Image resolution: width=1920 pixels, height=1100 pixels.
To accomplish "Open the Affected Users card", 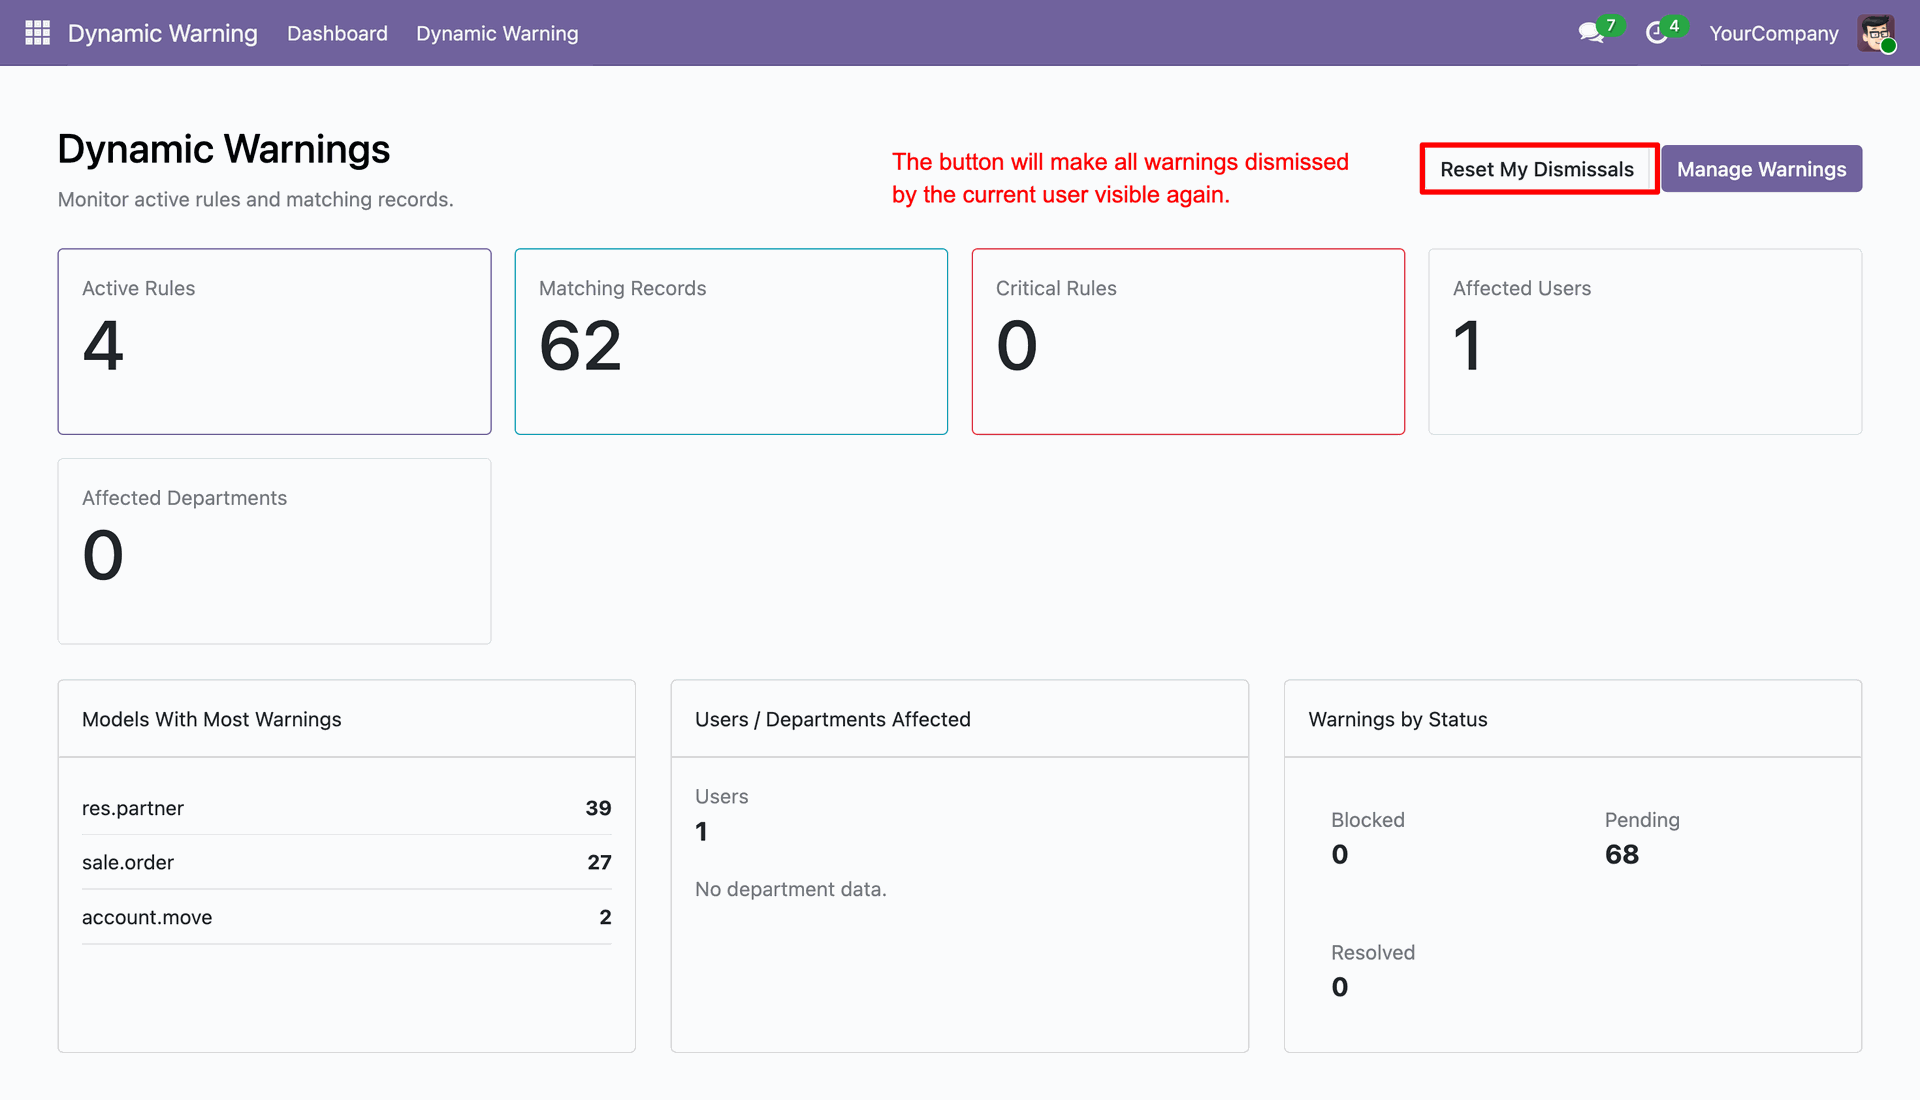I will [1645, 341].
